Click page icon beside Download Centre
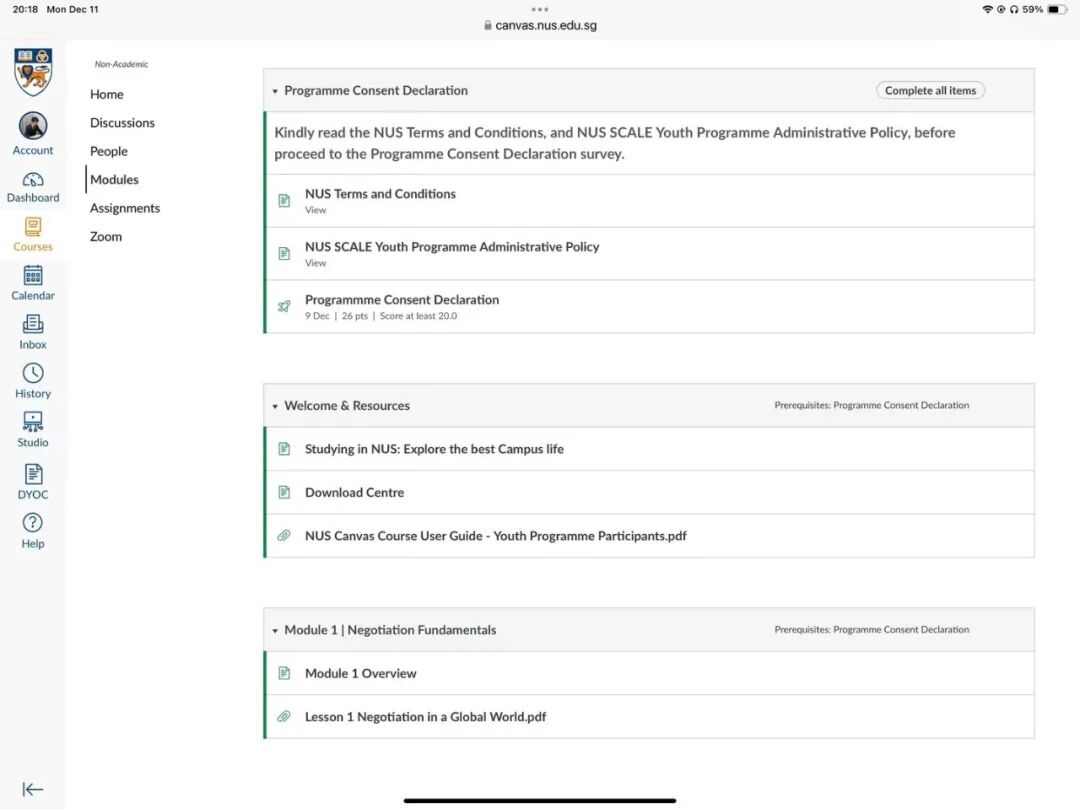1080x809 pixels. (x=284, y=492)
